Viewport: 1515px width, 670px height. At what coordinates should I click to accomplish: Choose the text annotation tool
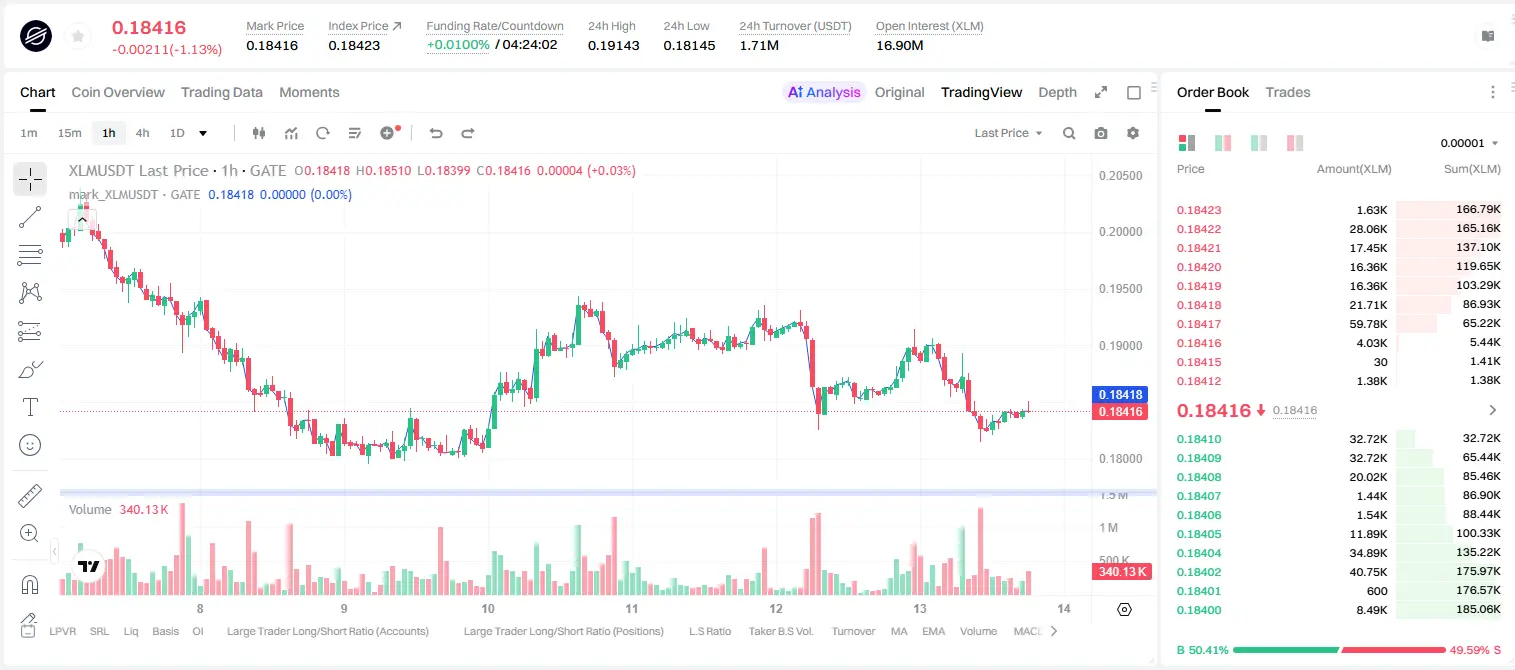pyautogui.click(x=30, y=407)
